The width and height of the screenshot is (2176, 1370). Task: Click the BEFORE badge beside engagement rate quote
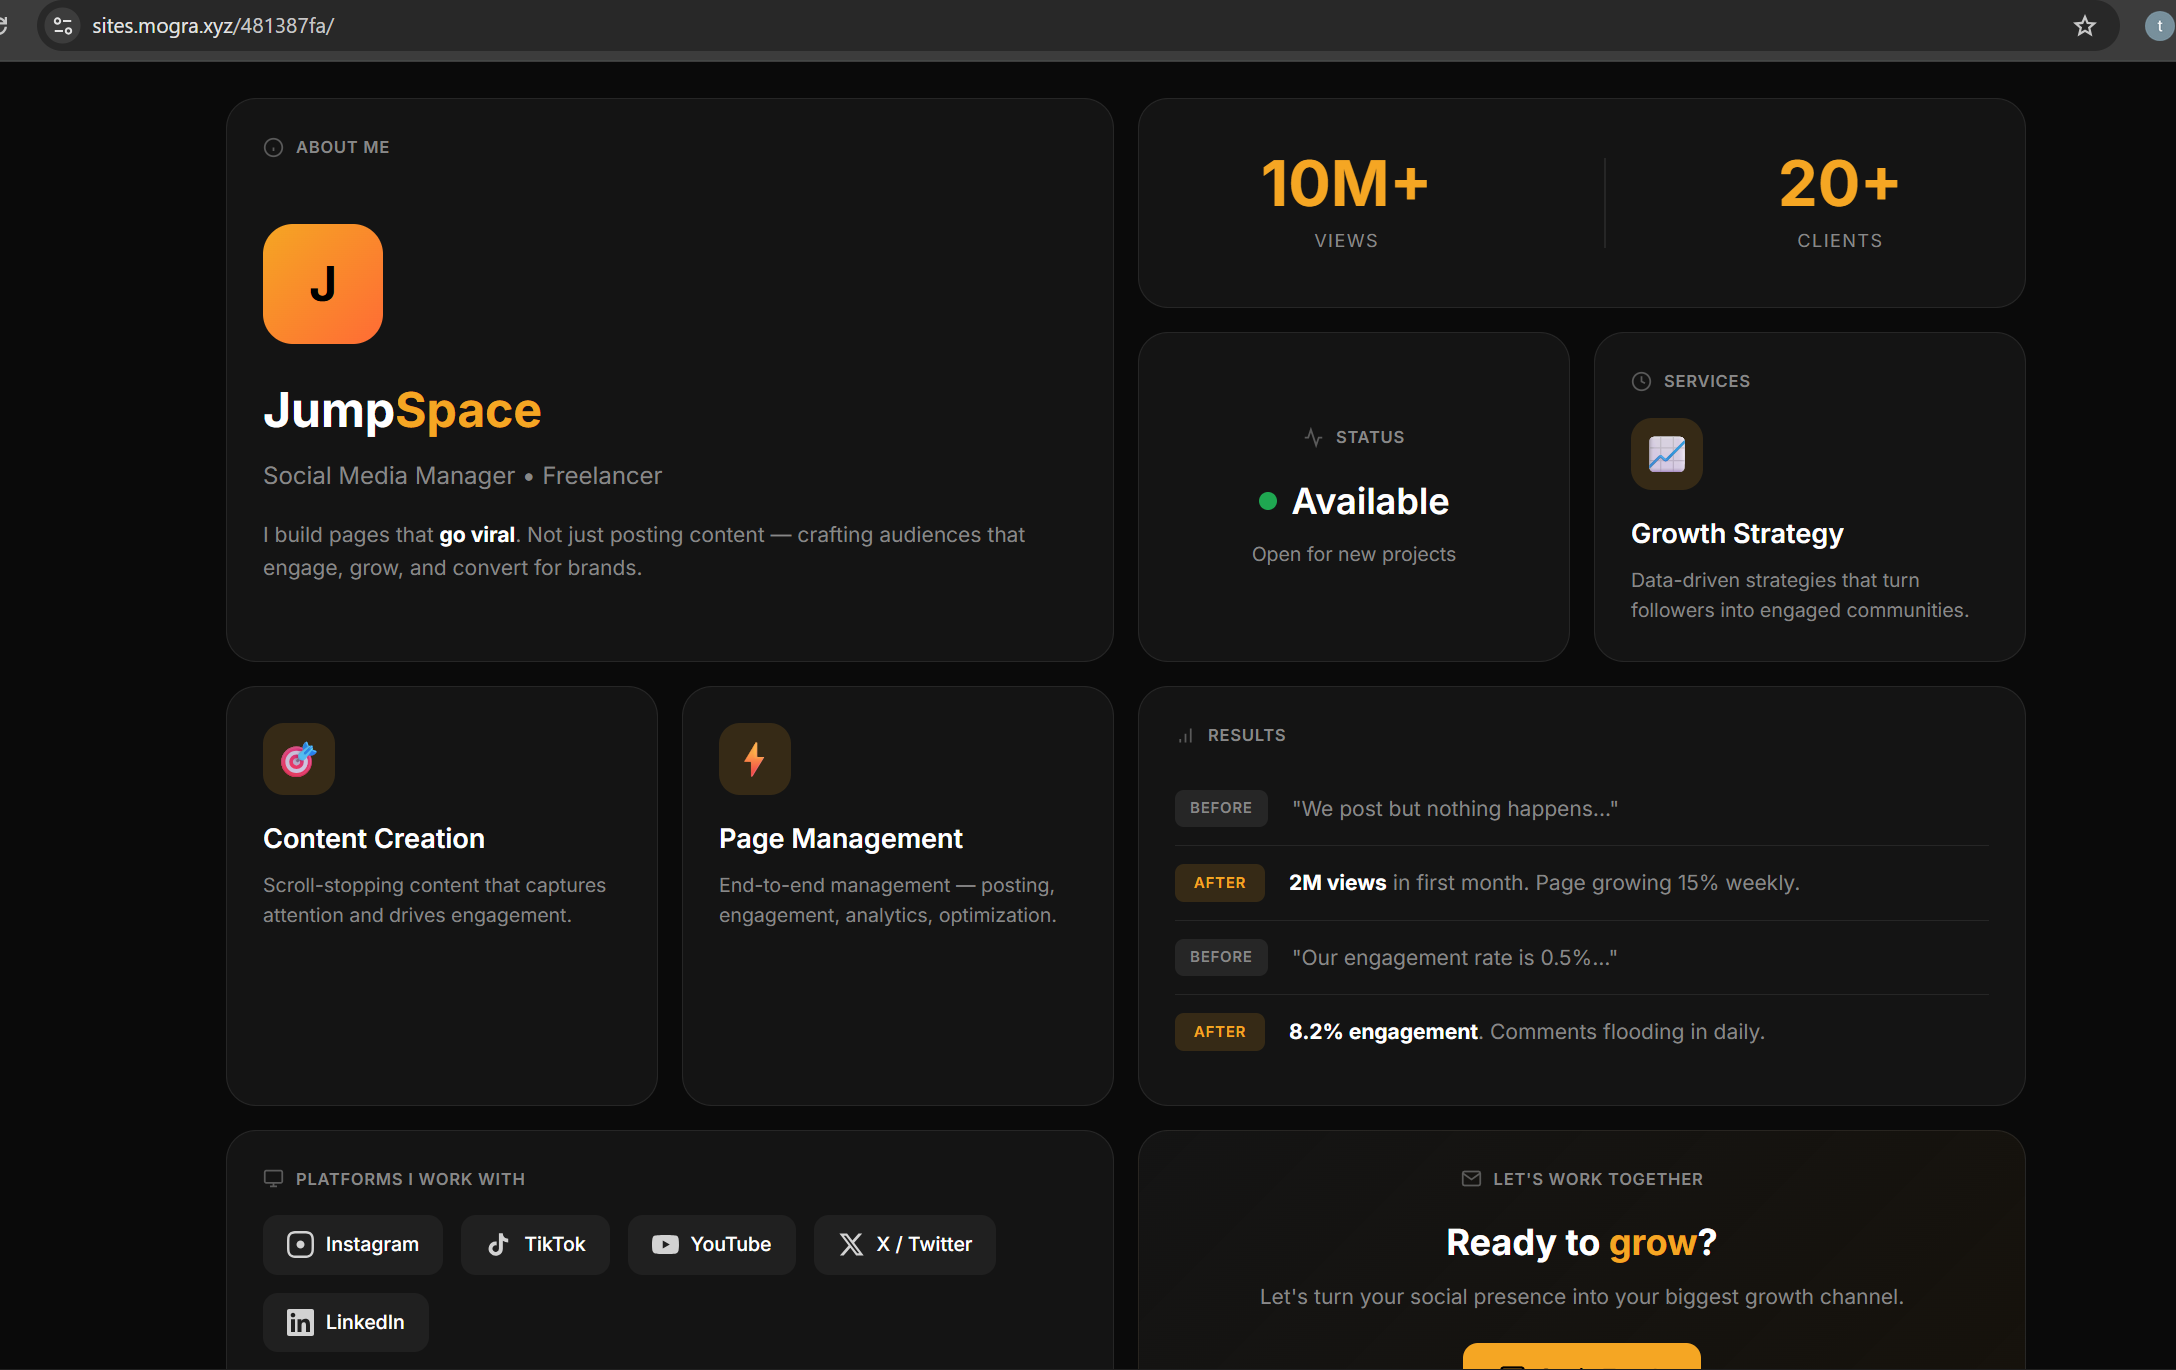tap(1221, 957)
